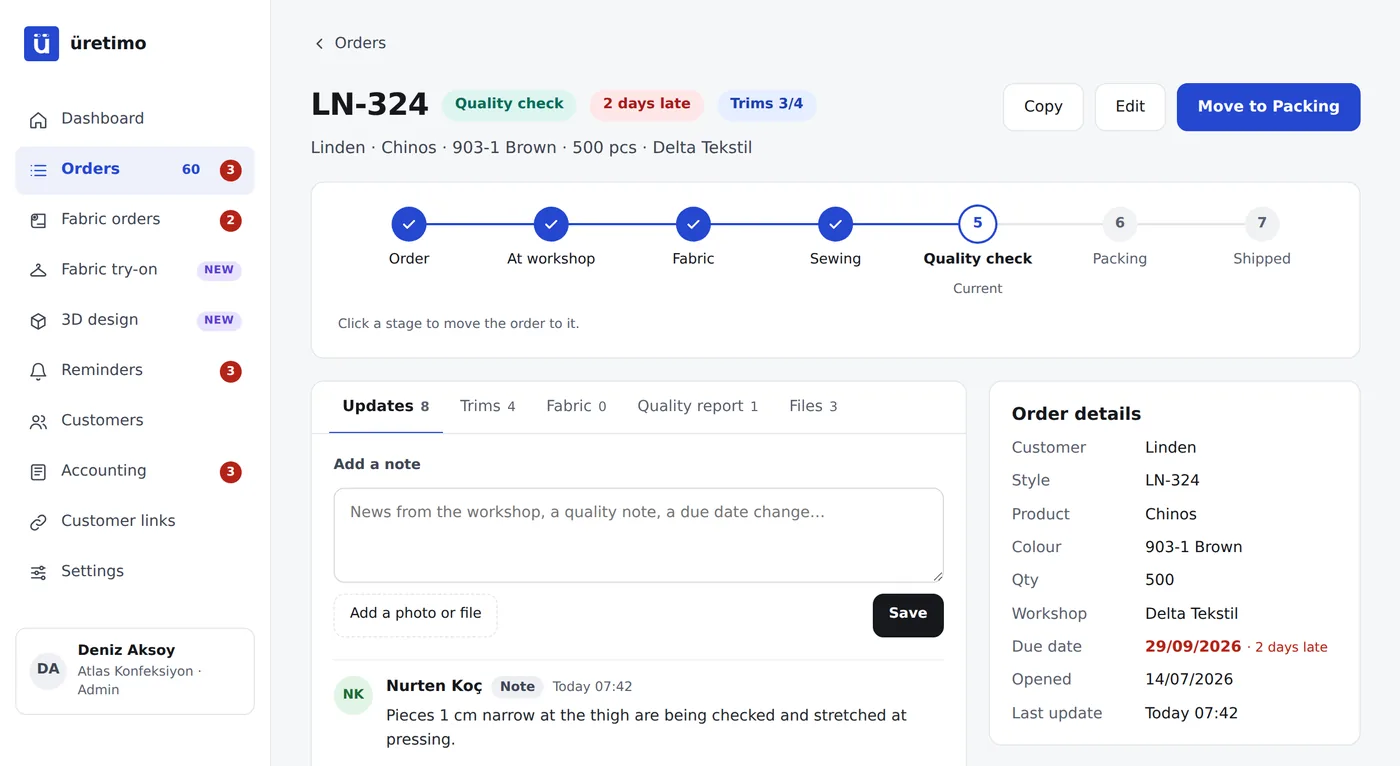The height and width of the screenshot is (766, 1400).
Task: Click the Customer links chain icon
Action: coord(38,522)
